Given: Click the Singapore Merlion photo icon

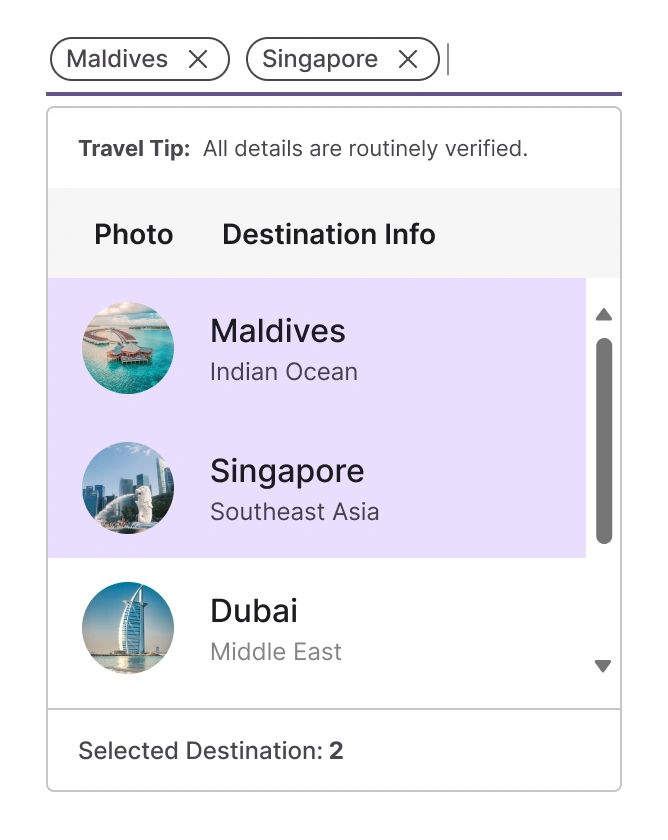Looking at the screenshot, I should point(128,488).
